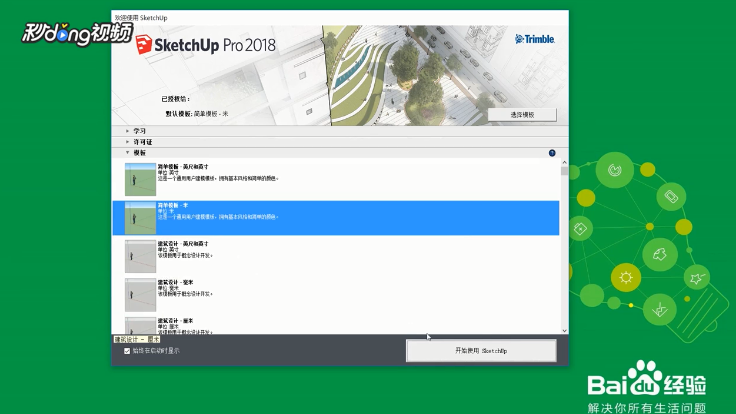
Task: Click template list scroll up arrow
Action: click(564, 162)
